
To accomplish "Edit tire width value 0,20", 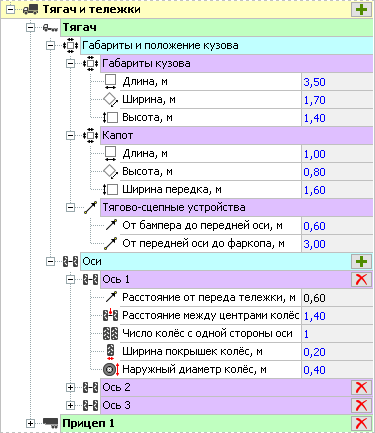I will [x=337, y=352].
